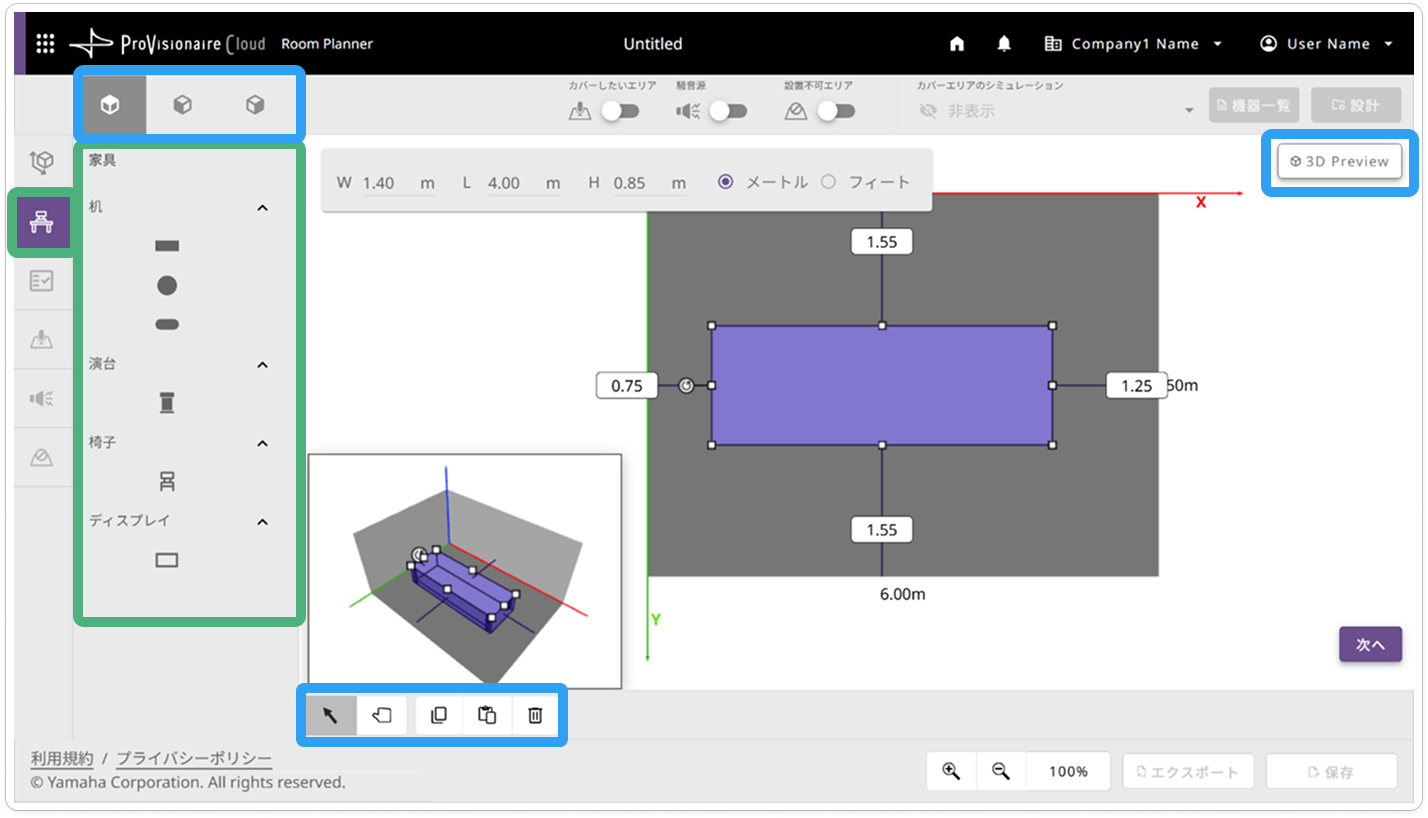Click the 0.75 distance label

627,386
